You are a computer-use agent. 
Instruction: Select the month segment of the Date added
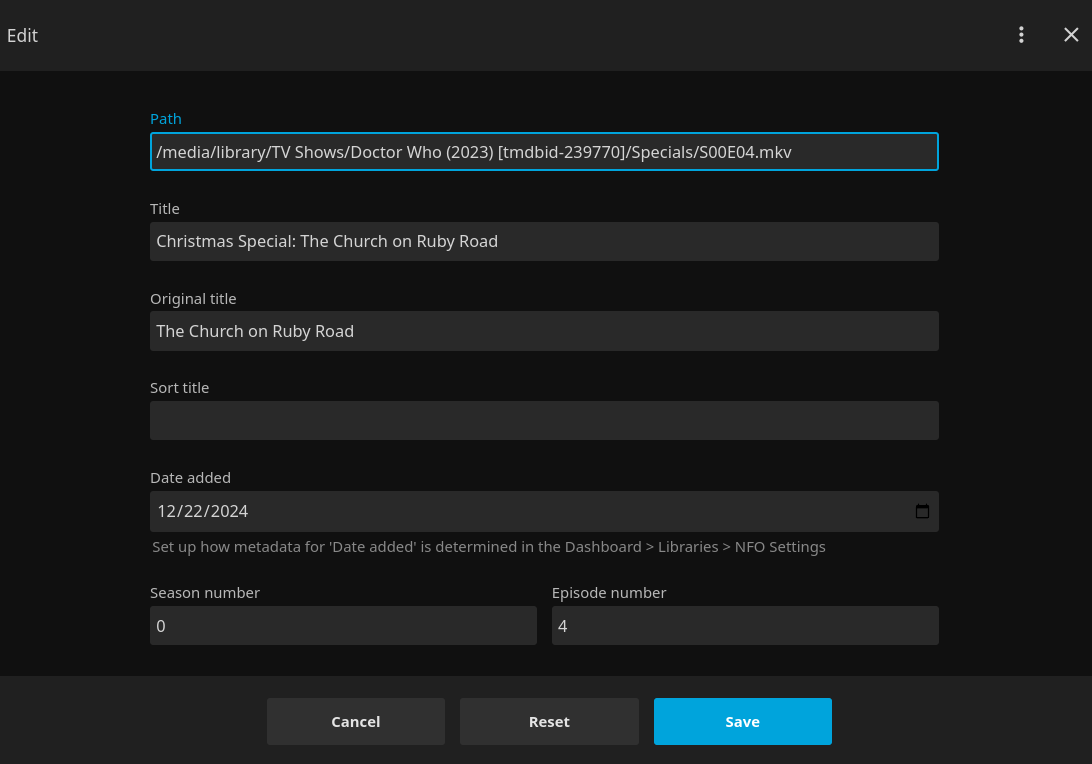(167, 511)
